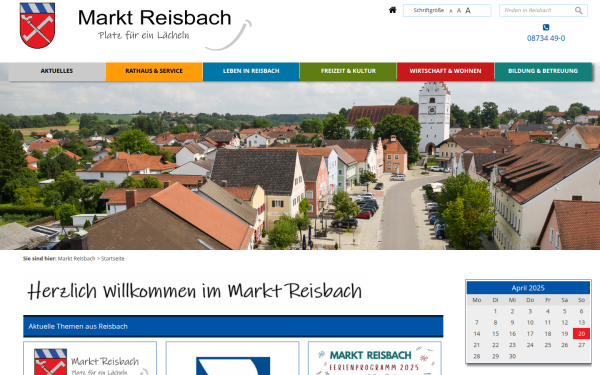Select April 15 in the calendar
Screen dimensions: 600x375
(x=495, y=334)
